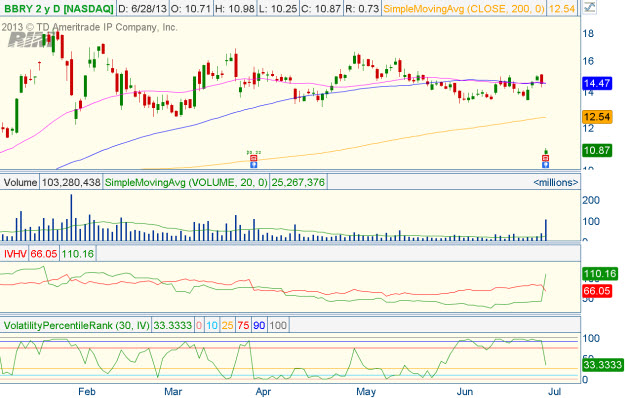
Task: Click the orange 25 level swatch label
Action: tap(227, 325)
